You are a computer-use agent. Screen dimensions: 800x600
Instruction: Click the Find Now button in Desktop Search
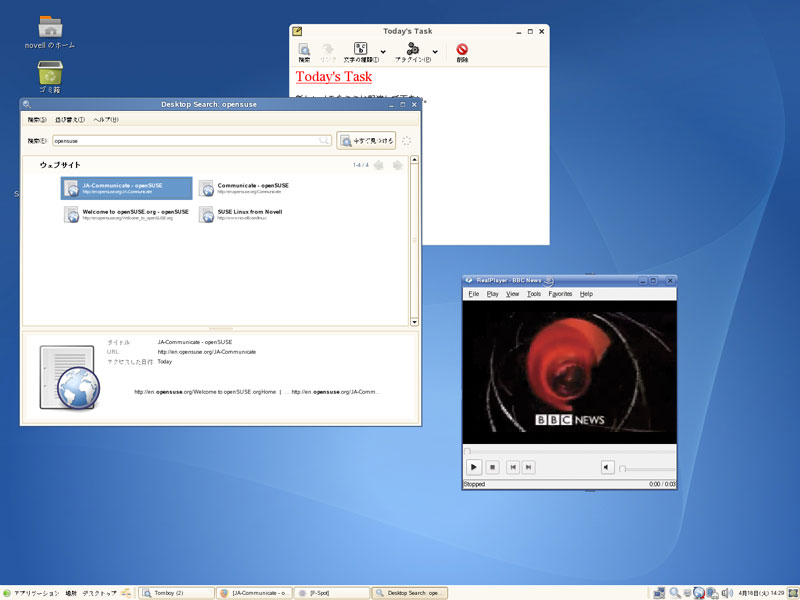(x=366, y=141)
